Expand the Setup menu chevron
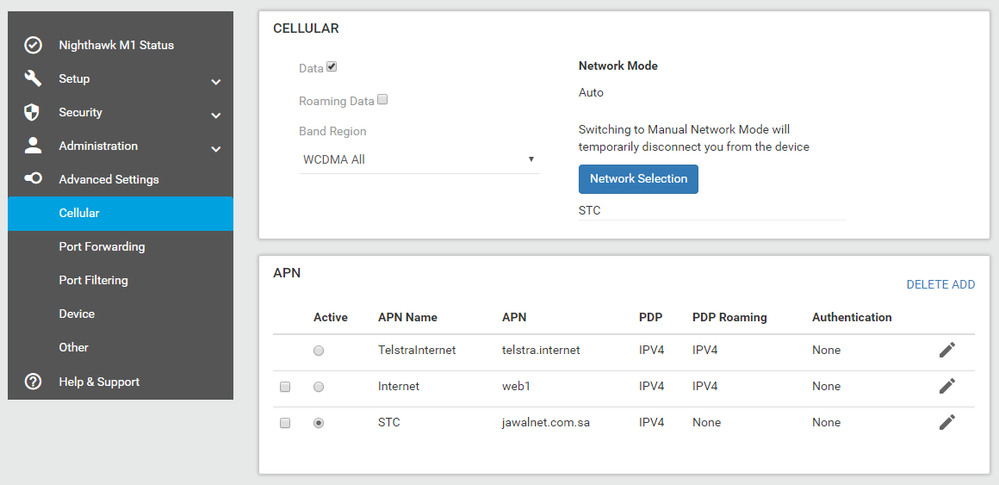The image size is (999, 485). pyautogui.click(x=216, y=82)
